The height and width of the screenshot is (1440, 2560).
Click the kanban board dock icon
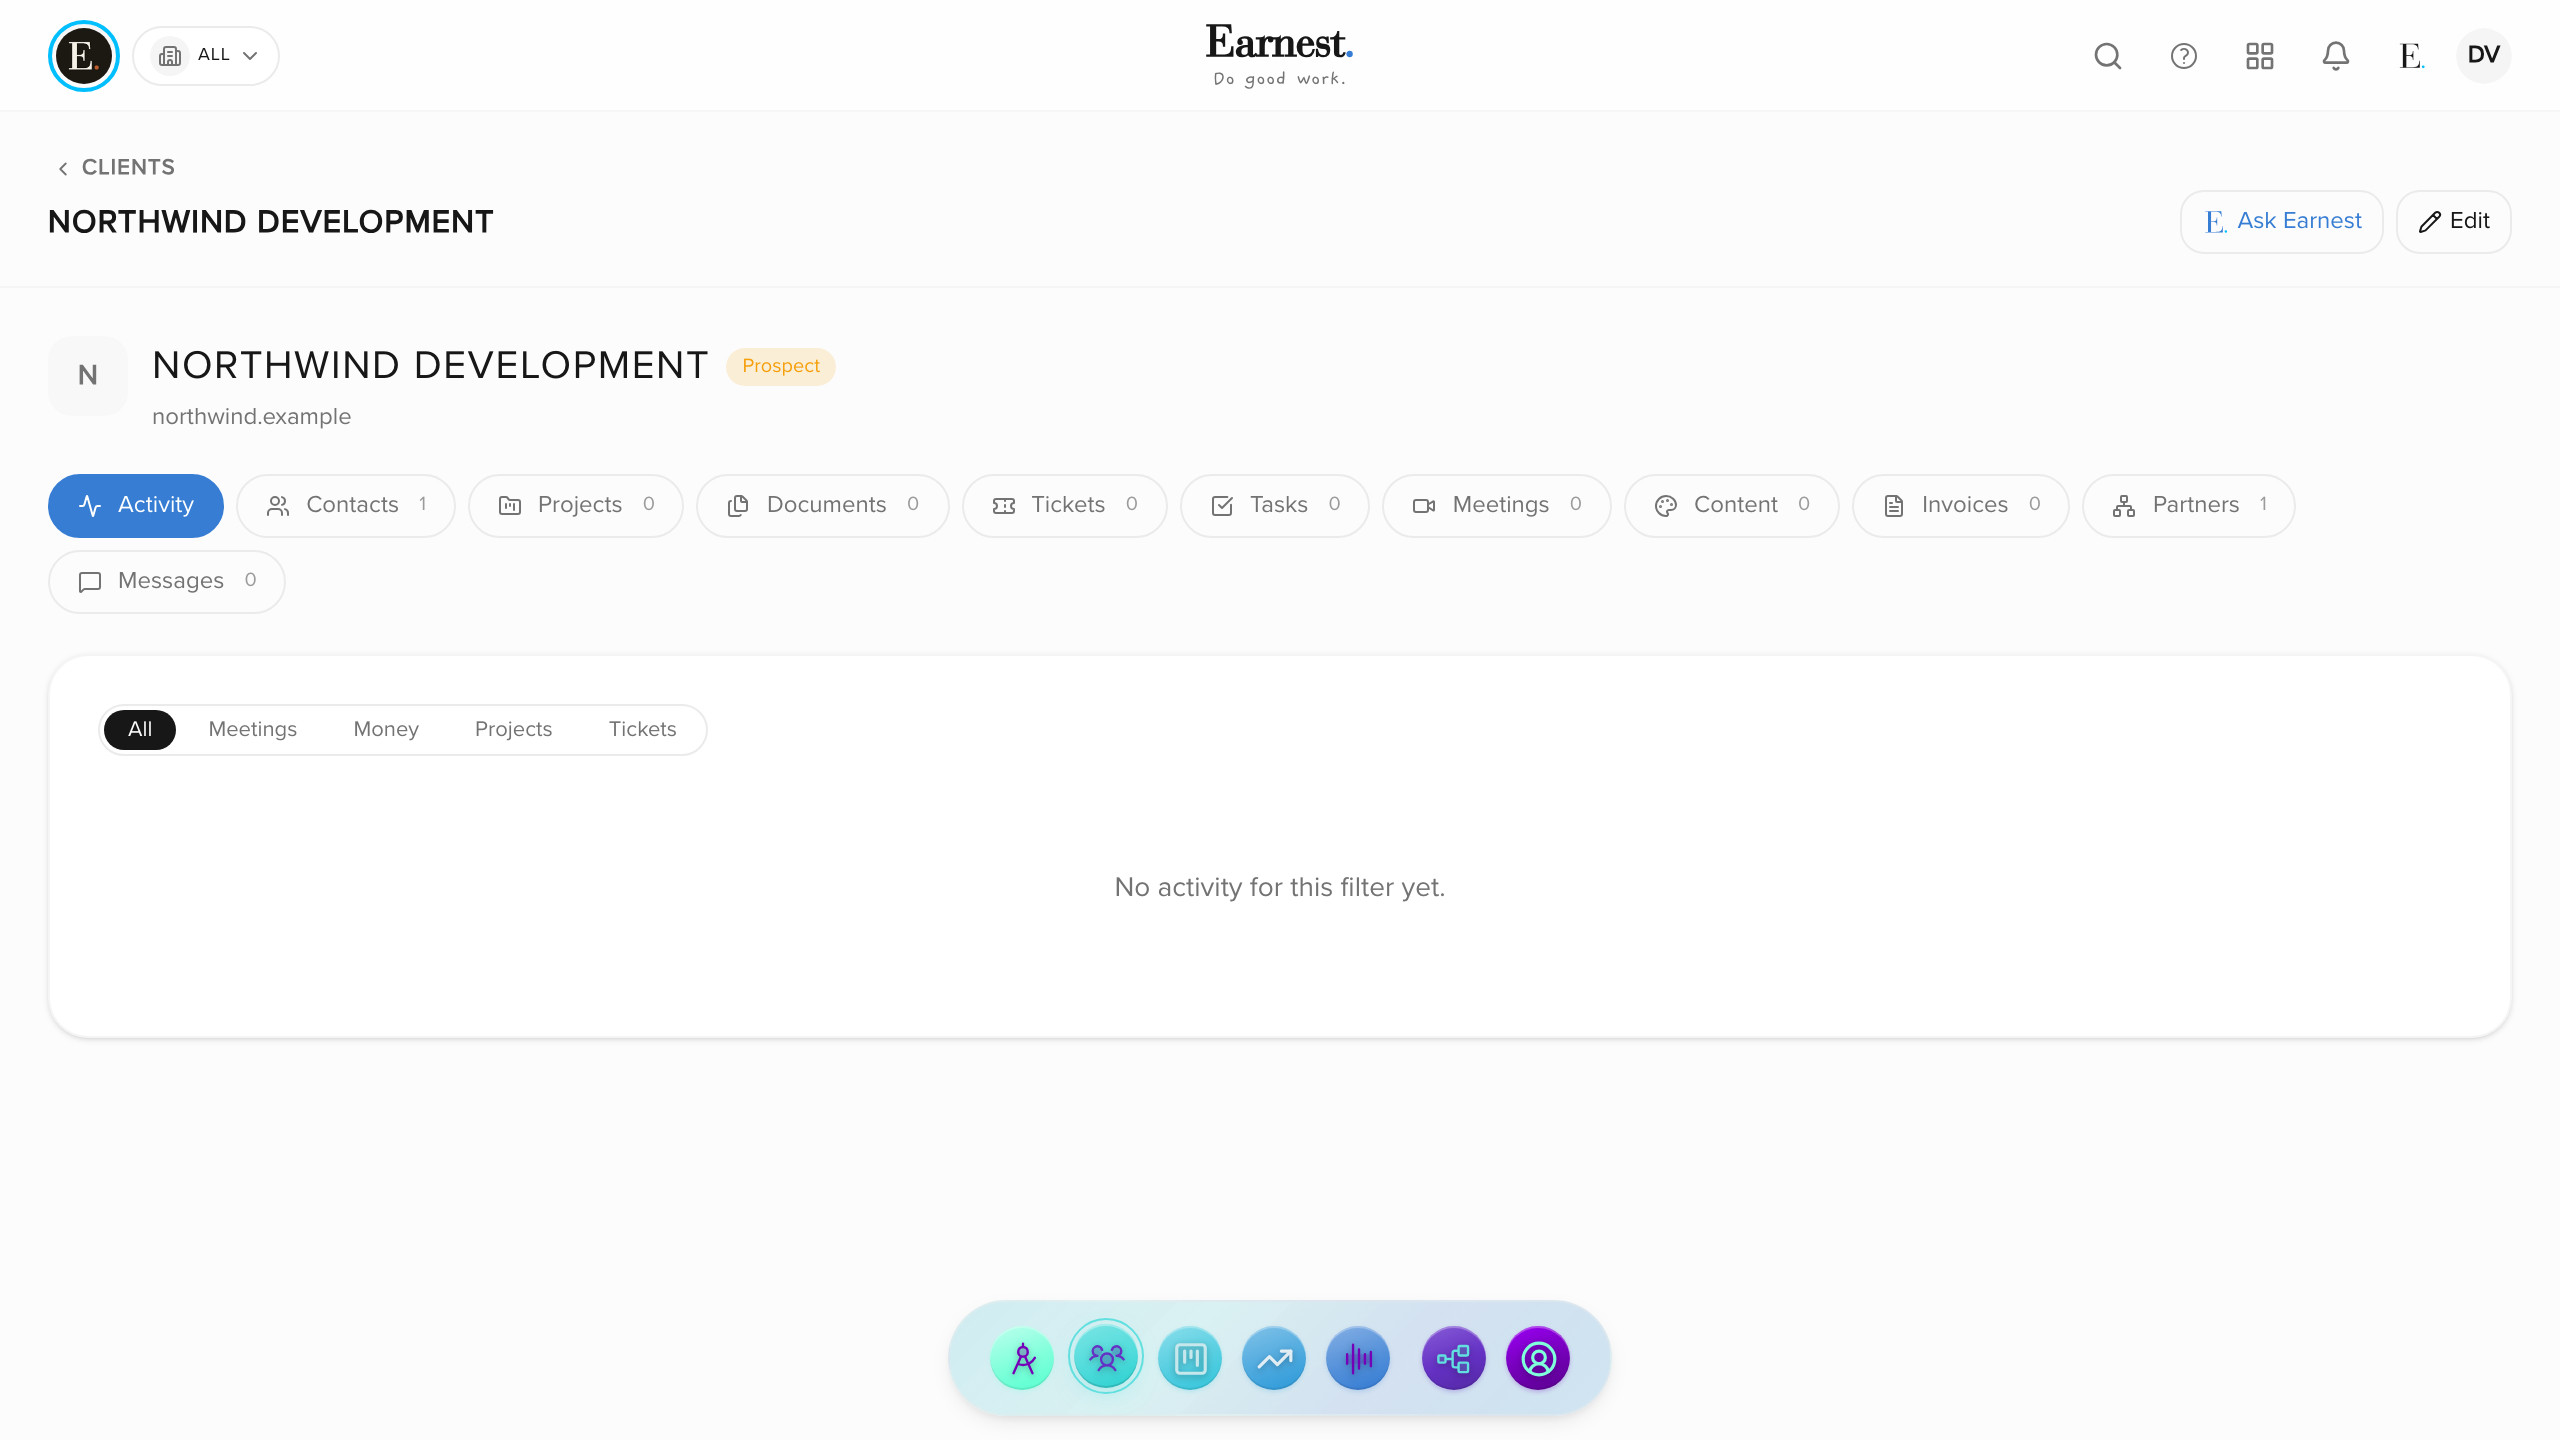pos(1190,1359)
